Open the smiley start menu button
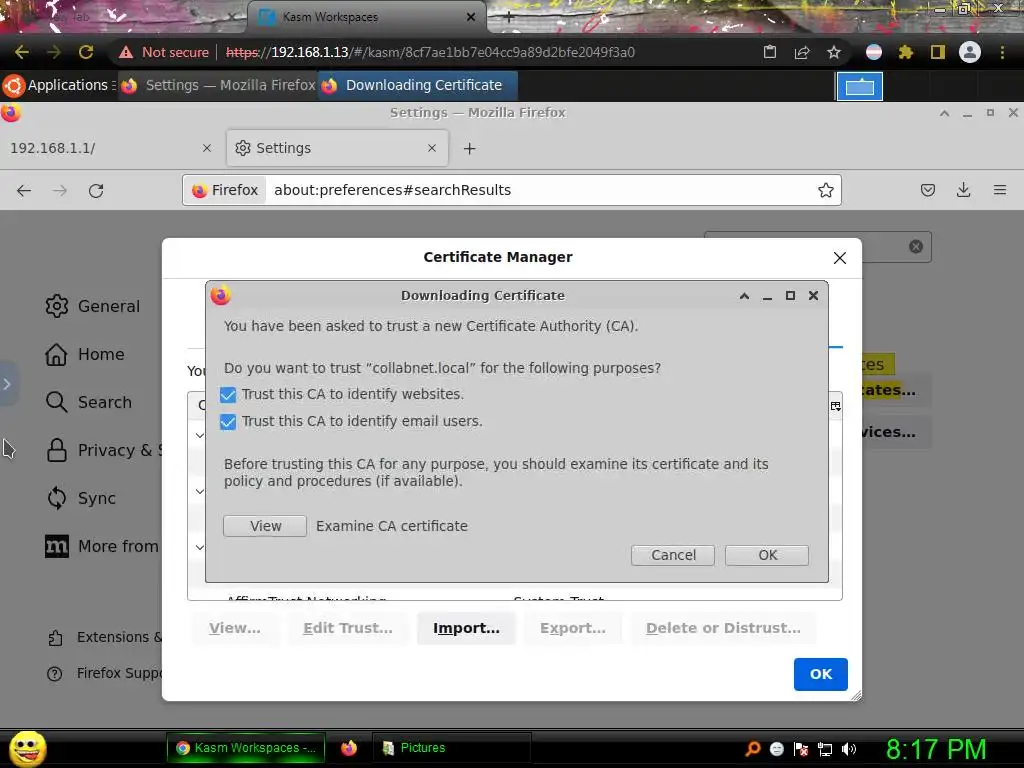This screenshot has width=1024, height=768. pos(27,748)
